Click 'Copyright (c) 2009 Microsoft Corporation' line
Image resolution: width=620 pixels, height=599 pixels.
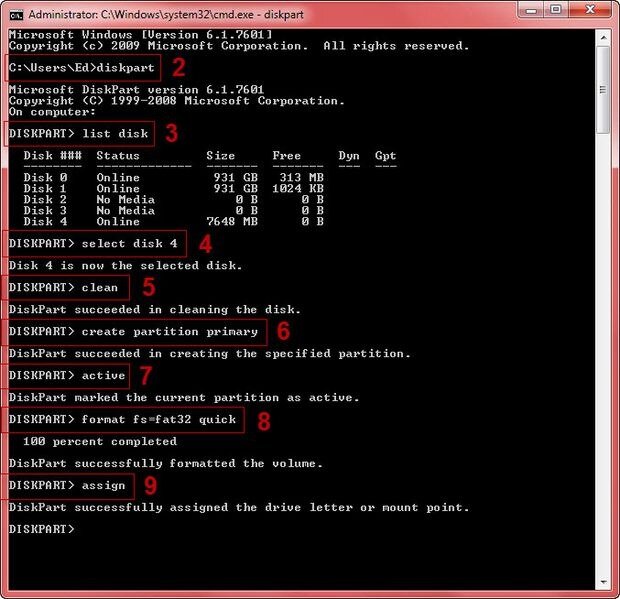pyautogui.click(x=239, y=46)
